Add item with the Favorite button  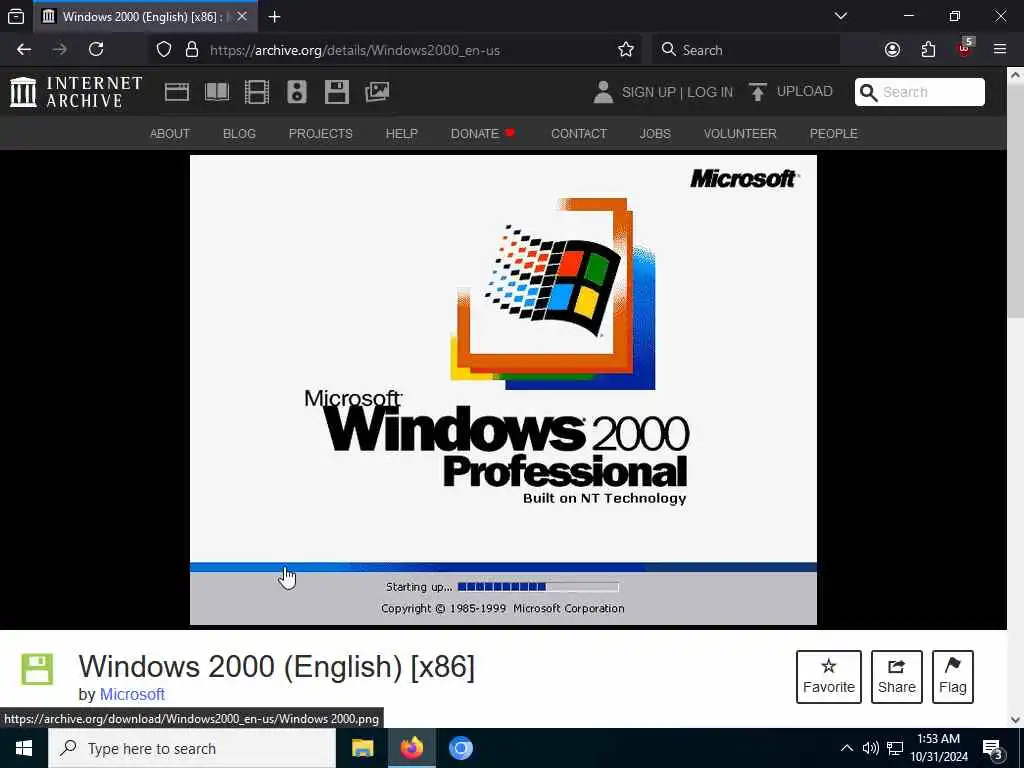tap(829, 677)
